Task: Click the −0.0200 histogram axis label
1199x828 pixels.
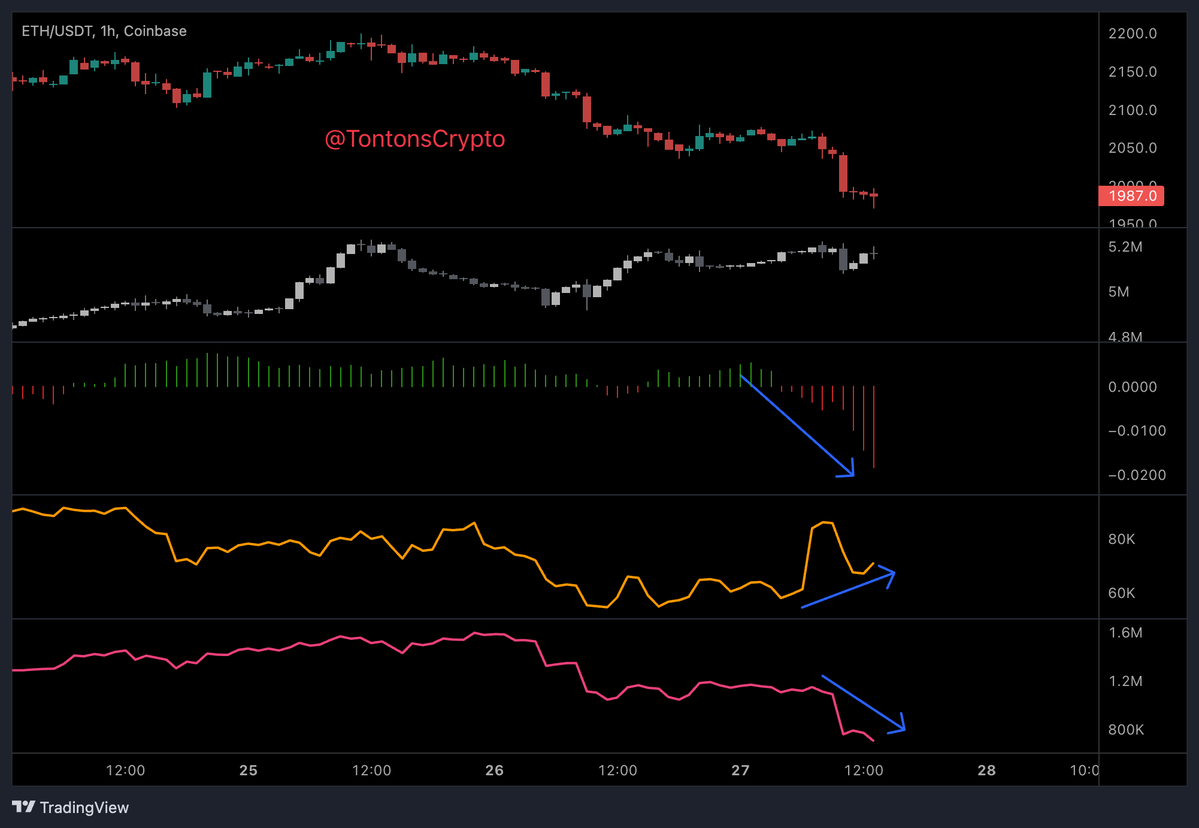Action: (1136, 475)
